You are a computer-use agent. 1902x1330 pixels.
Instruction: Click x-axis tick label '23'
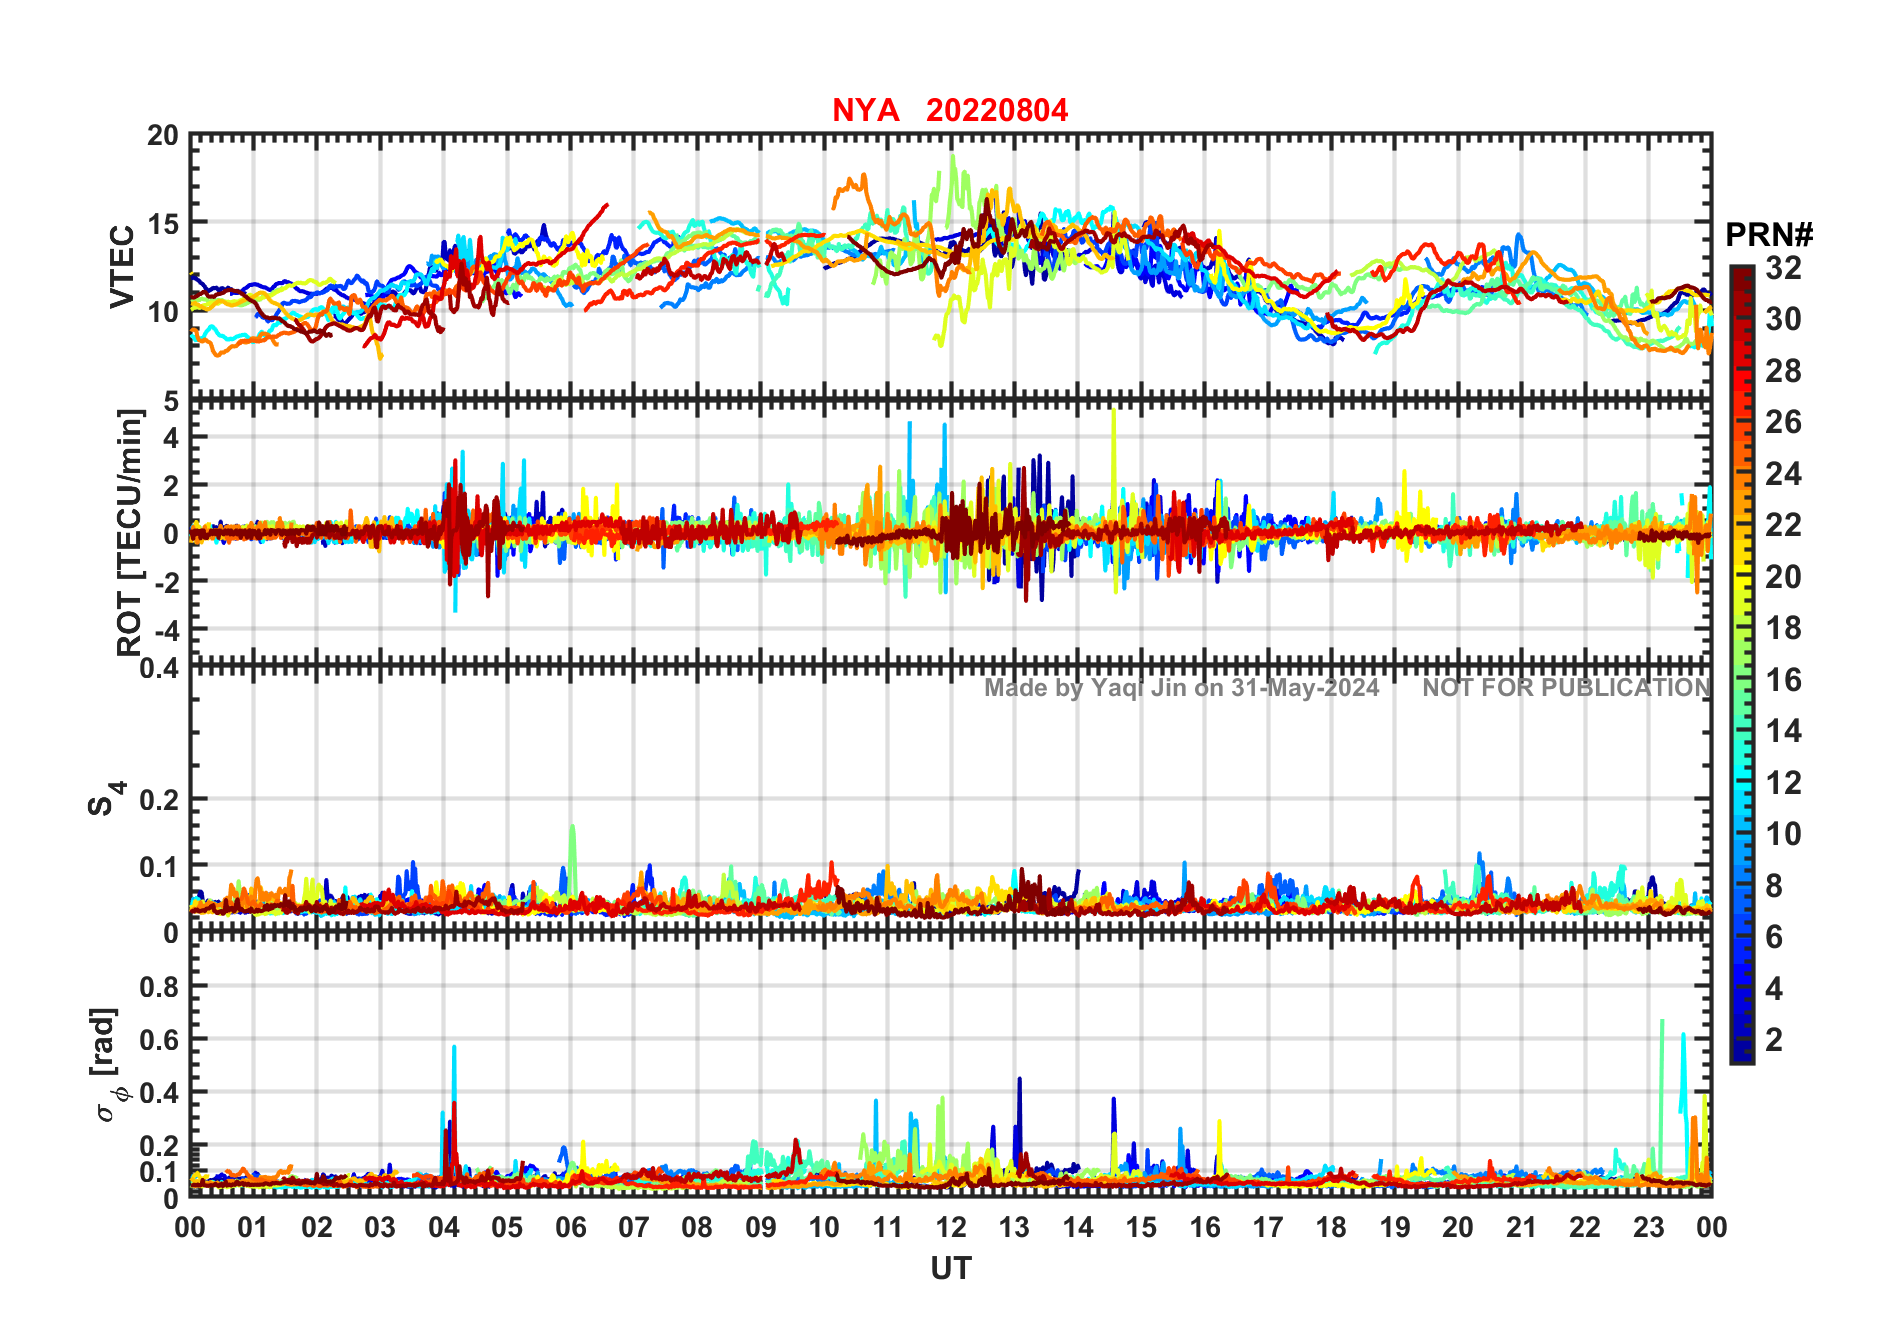click(1648, 1227)
